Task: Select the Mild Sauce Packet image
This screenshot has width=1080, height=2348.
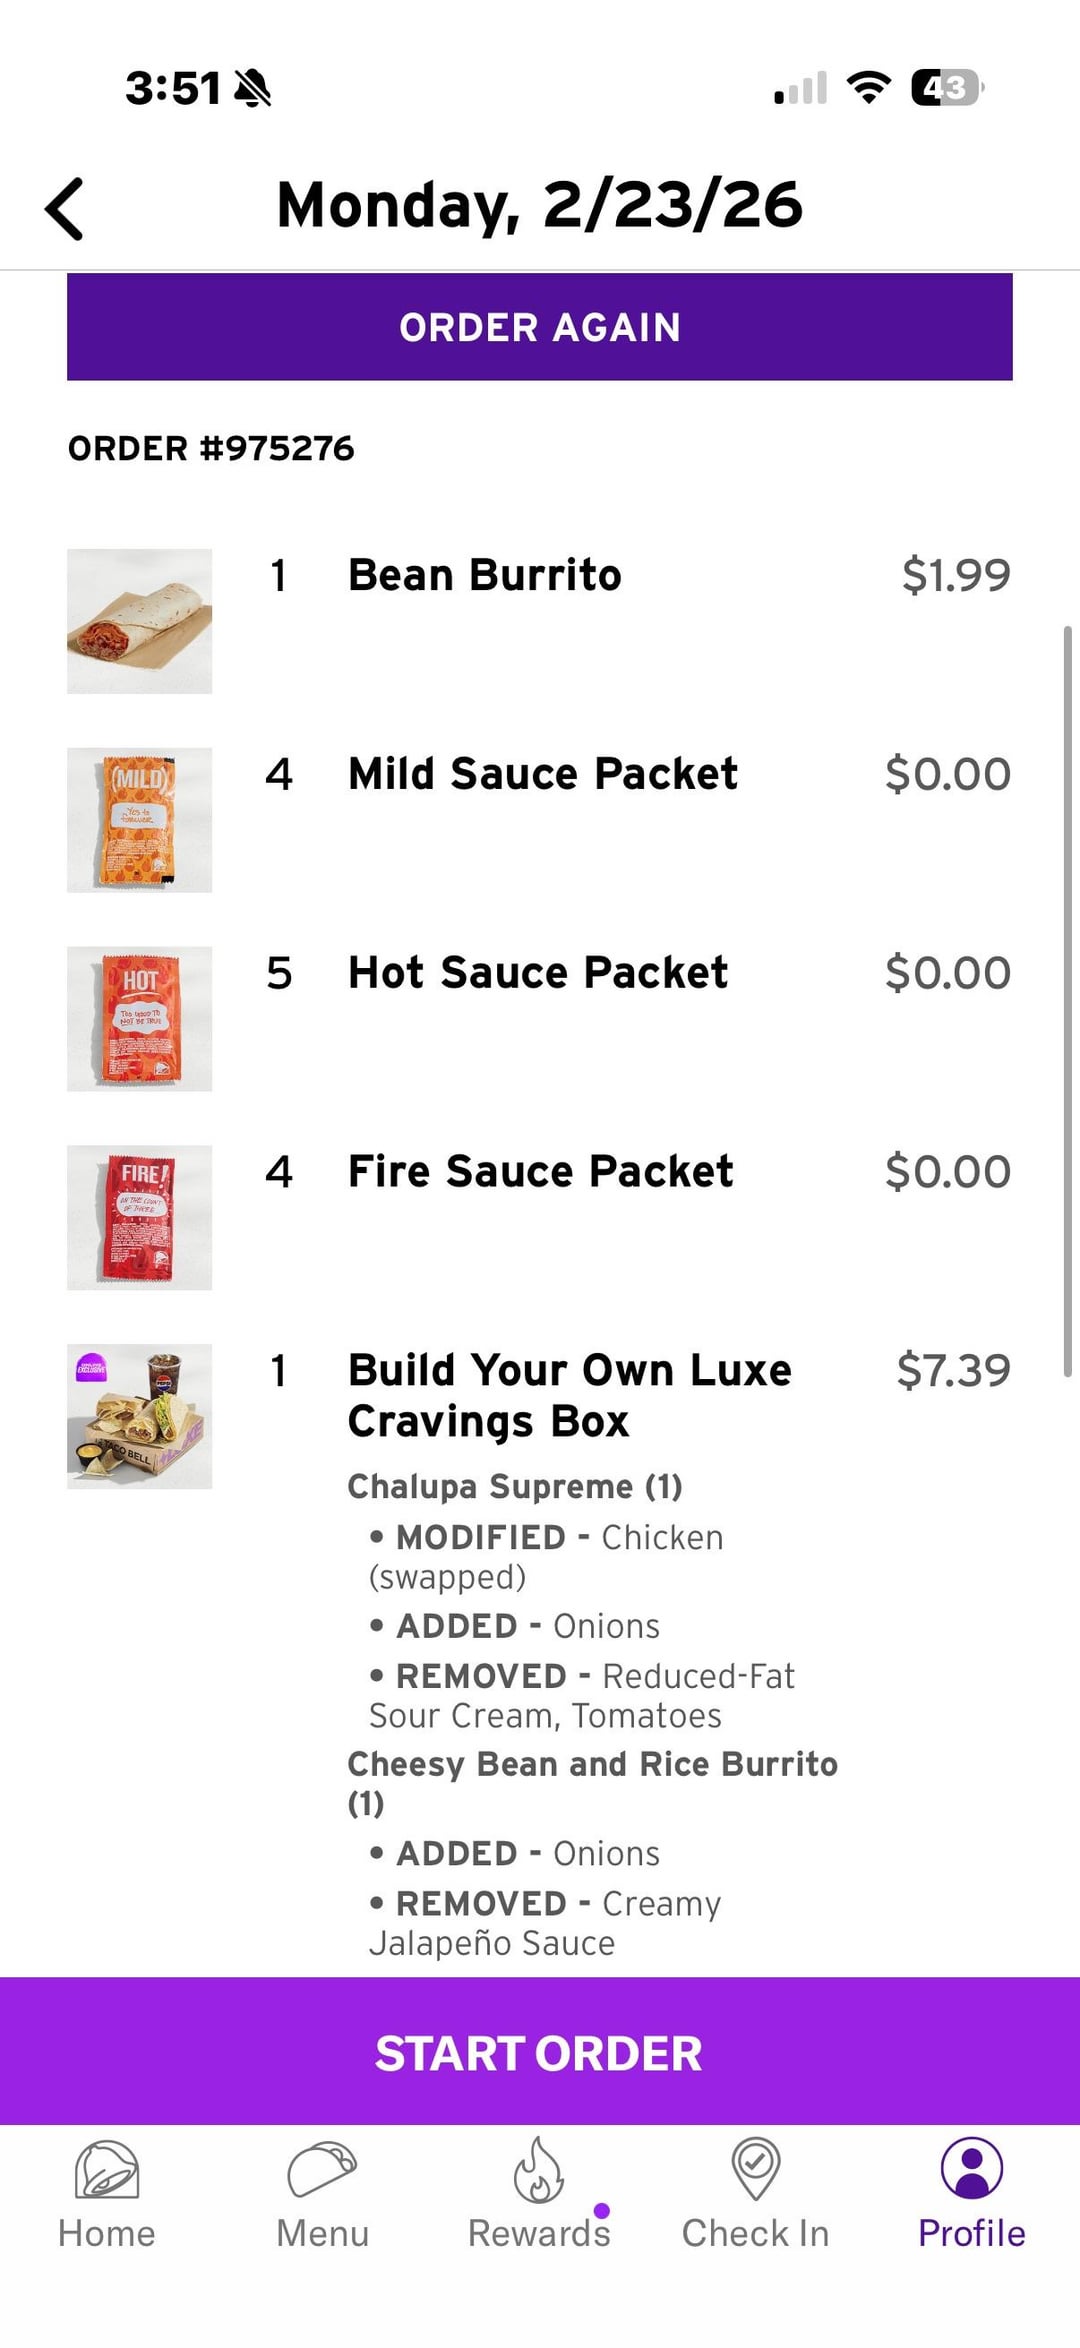Action: (140, 820)
